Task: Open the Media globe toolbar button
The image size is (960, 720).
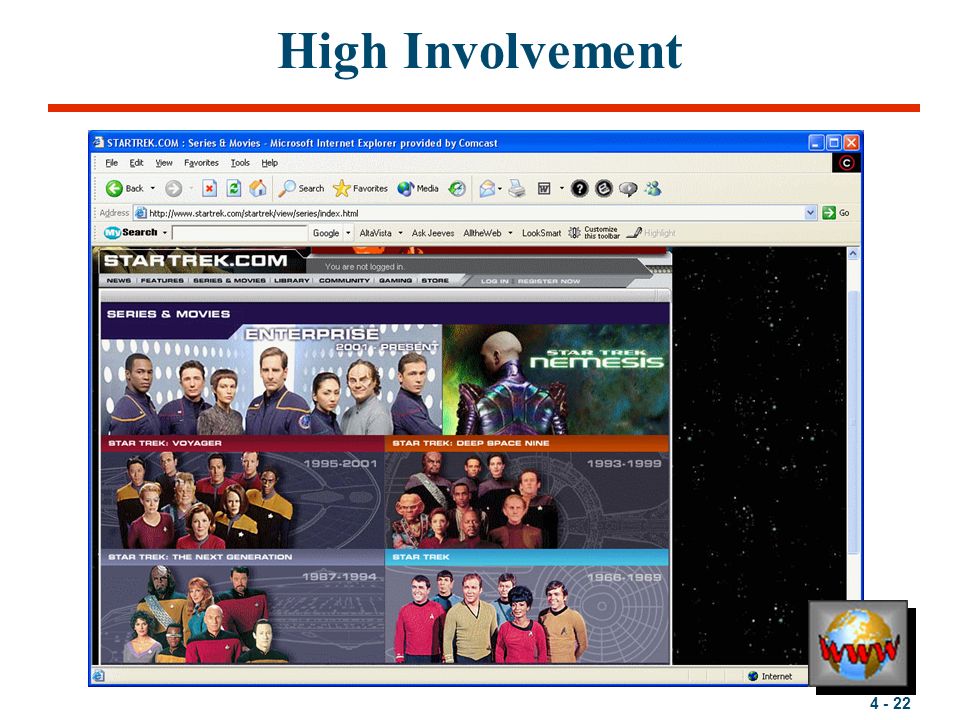Action: pyautogui.click(x=418, y=189)
